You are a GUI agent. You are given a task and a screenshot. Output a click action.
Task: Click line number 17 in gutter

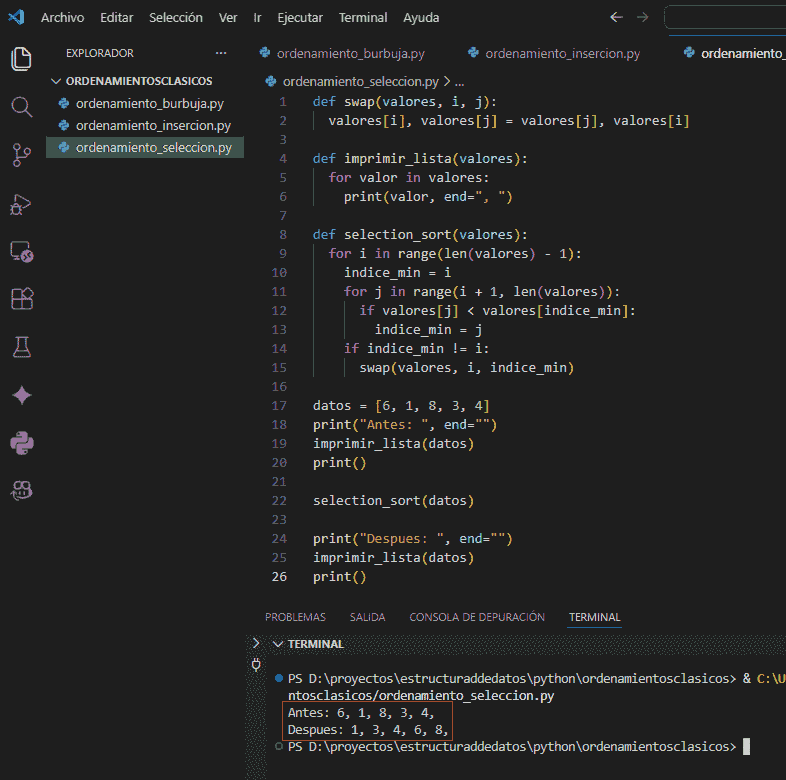tap(279, 406)
